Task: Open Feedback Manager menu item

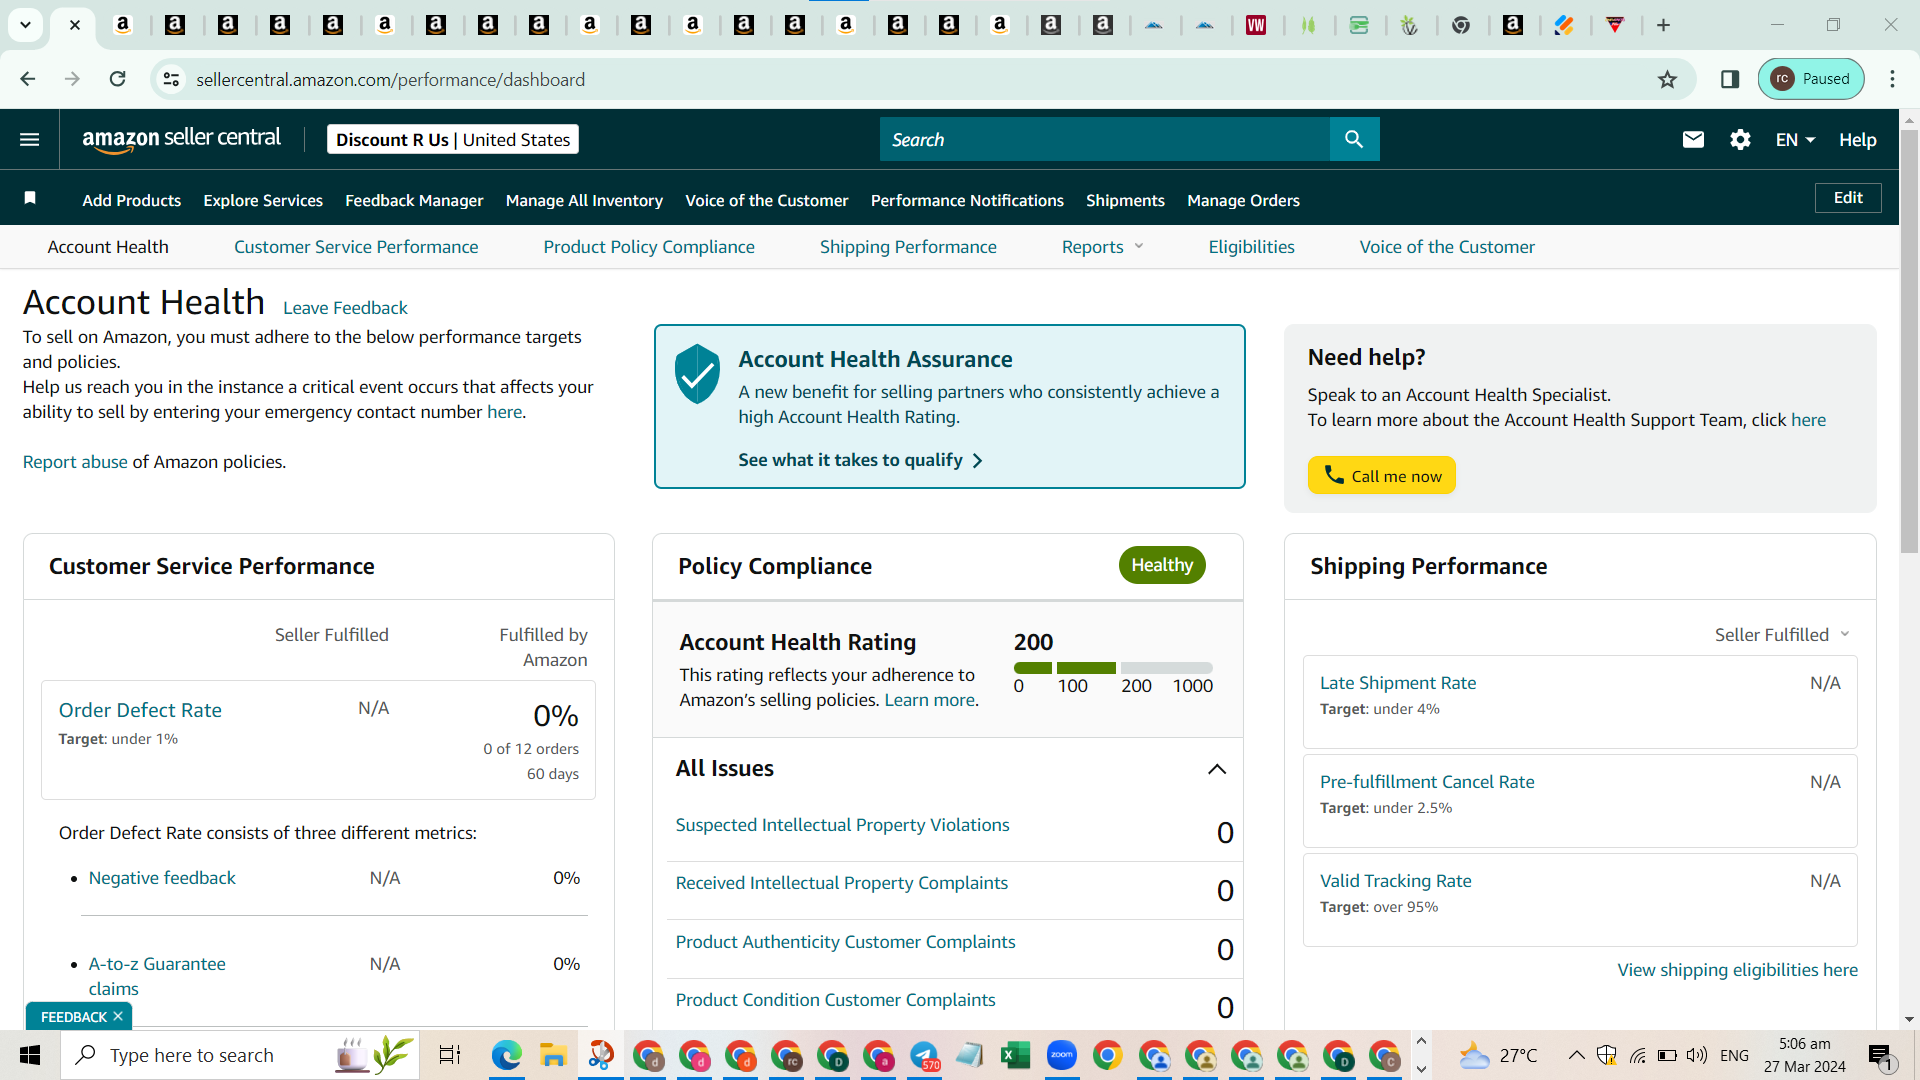Action: (x=414, y=200)
